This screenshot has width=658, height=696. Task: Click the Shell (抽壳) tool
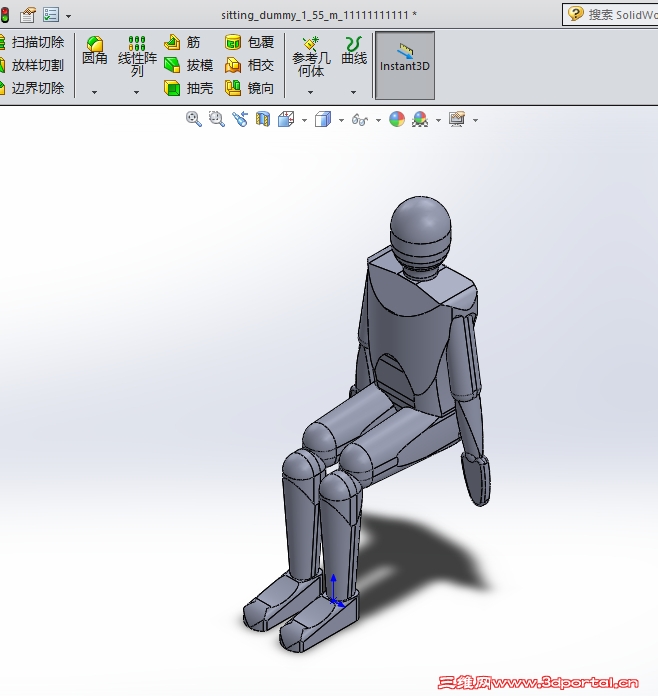tap(188, 88)
